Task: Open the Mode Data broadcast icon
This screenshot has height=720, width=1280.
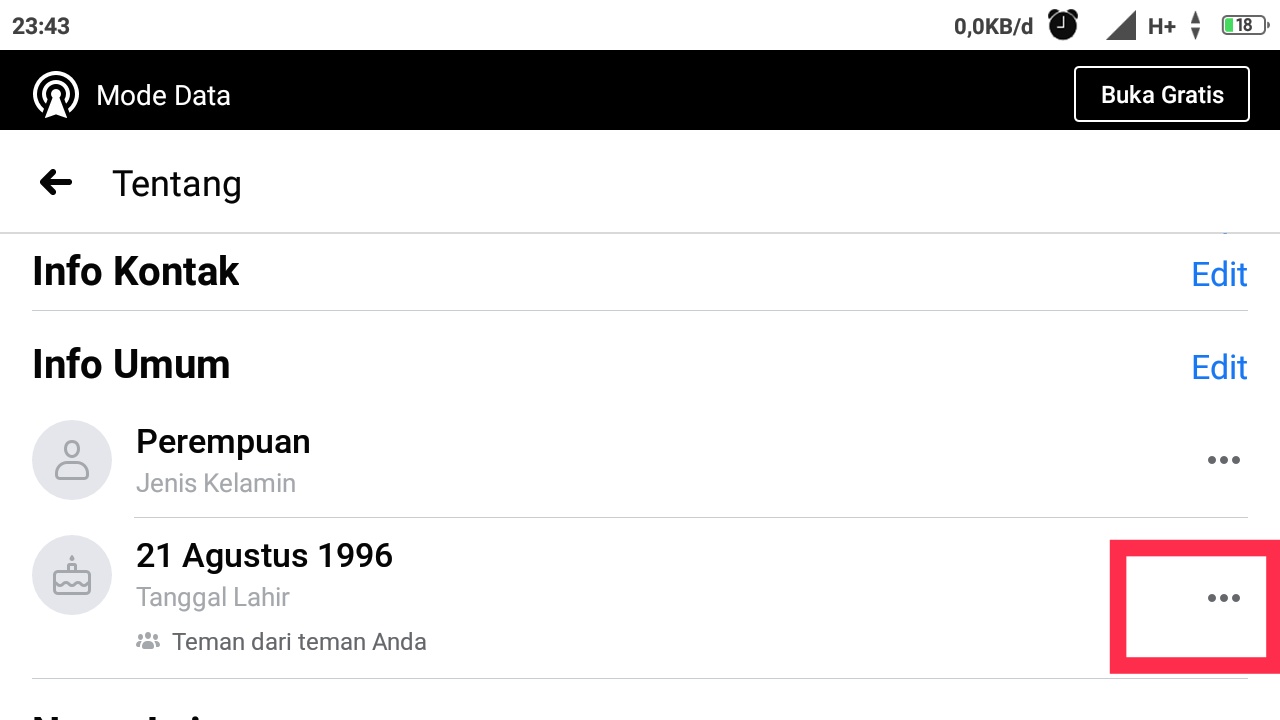Action: 56,92
